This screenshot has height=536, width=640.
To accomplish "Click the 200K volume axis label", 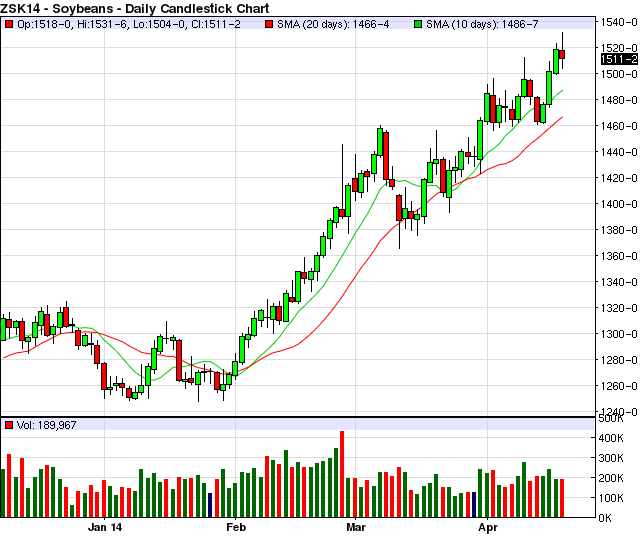I will (611, 478).
